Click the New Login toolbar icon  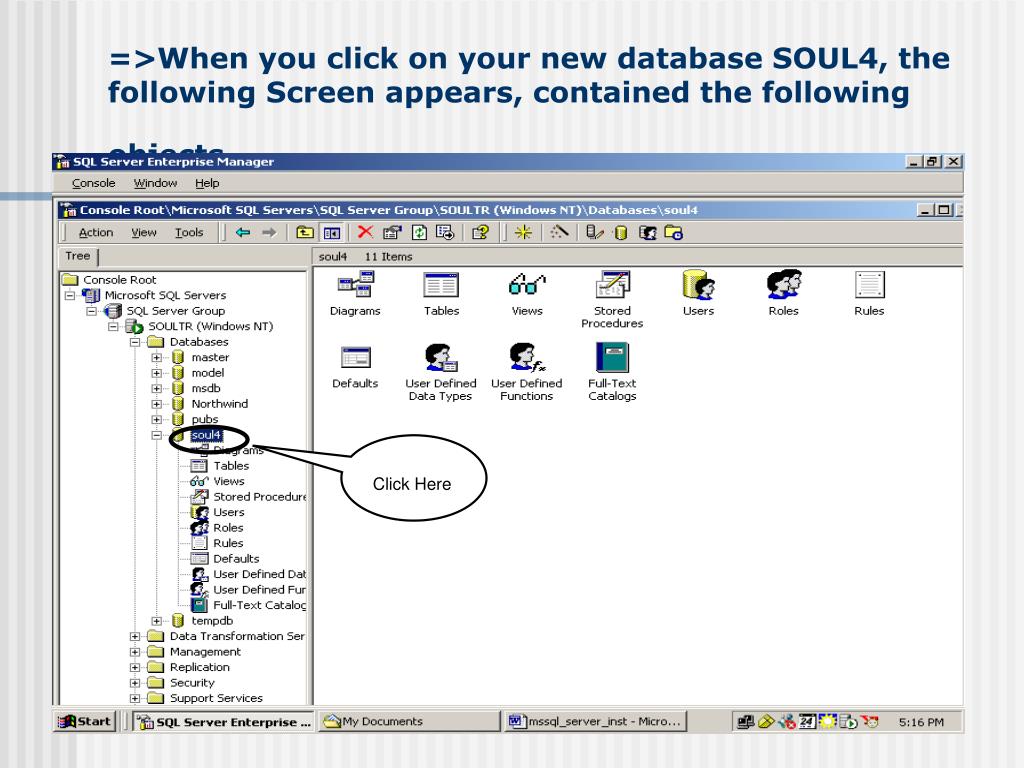pos(647,232)
